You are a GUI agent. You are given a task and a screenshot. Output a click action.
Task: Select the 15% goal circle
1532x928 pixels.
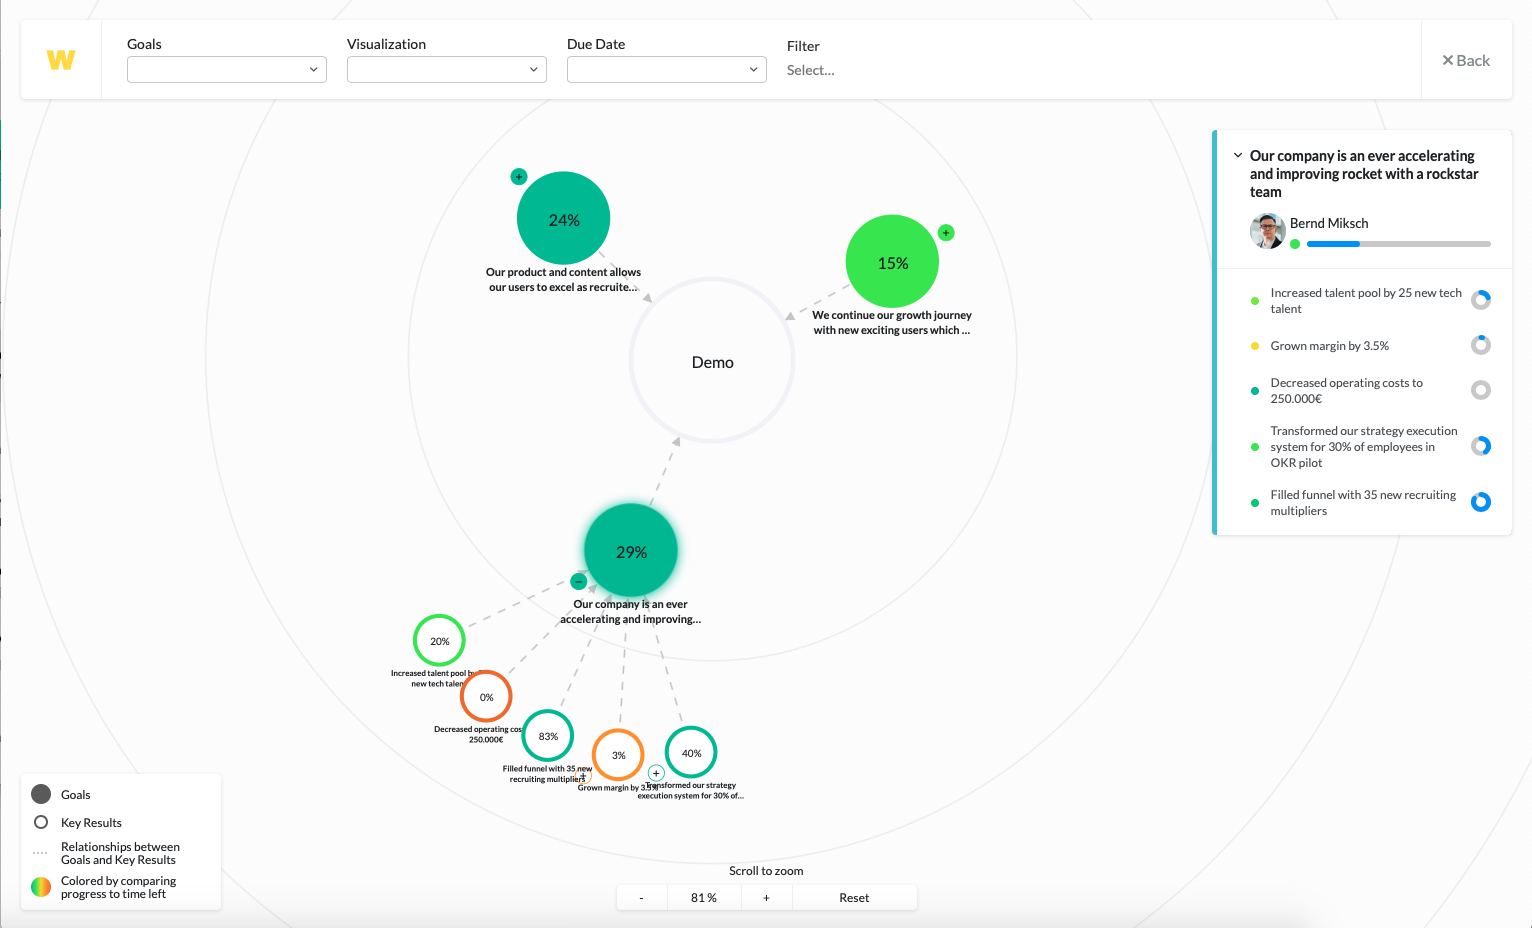(893, 262)
